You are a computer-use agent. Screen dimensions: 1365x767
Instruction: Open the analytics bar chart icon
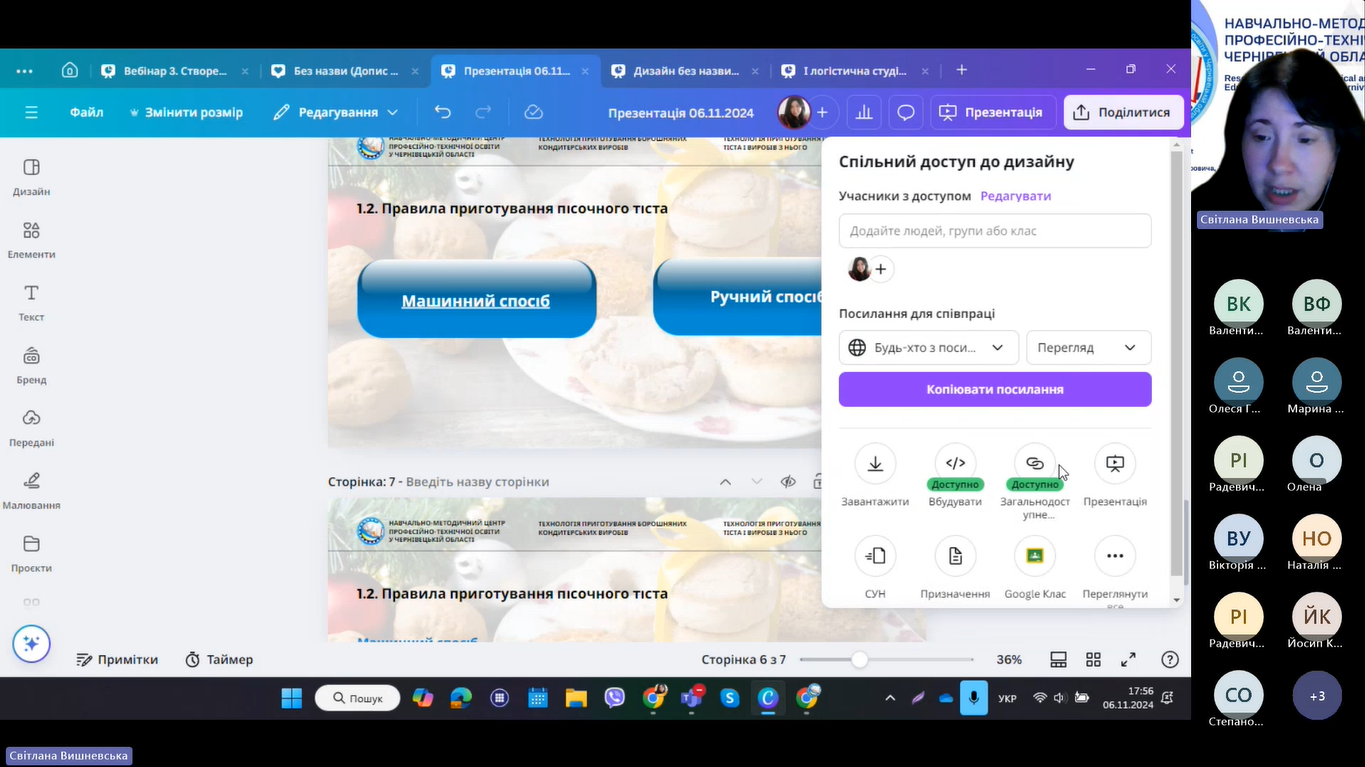pyautogui.click(x=864, y=112)
